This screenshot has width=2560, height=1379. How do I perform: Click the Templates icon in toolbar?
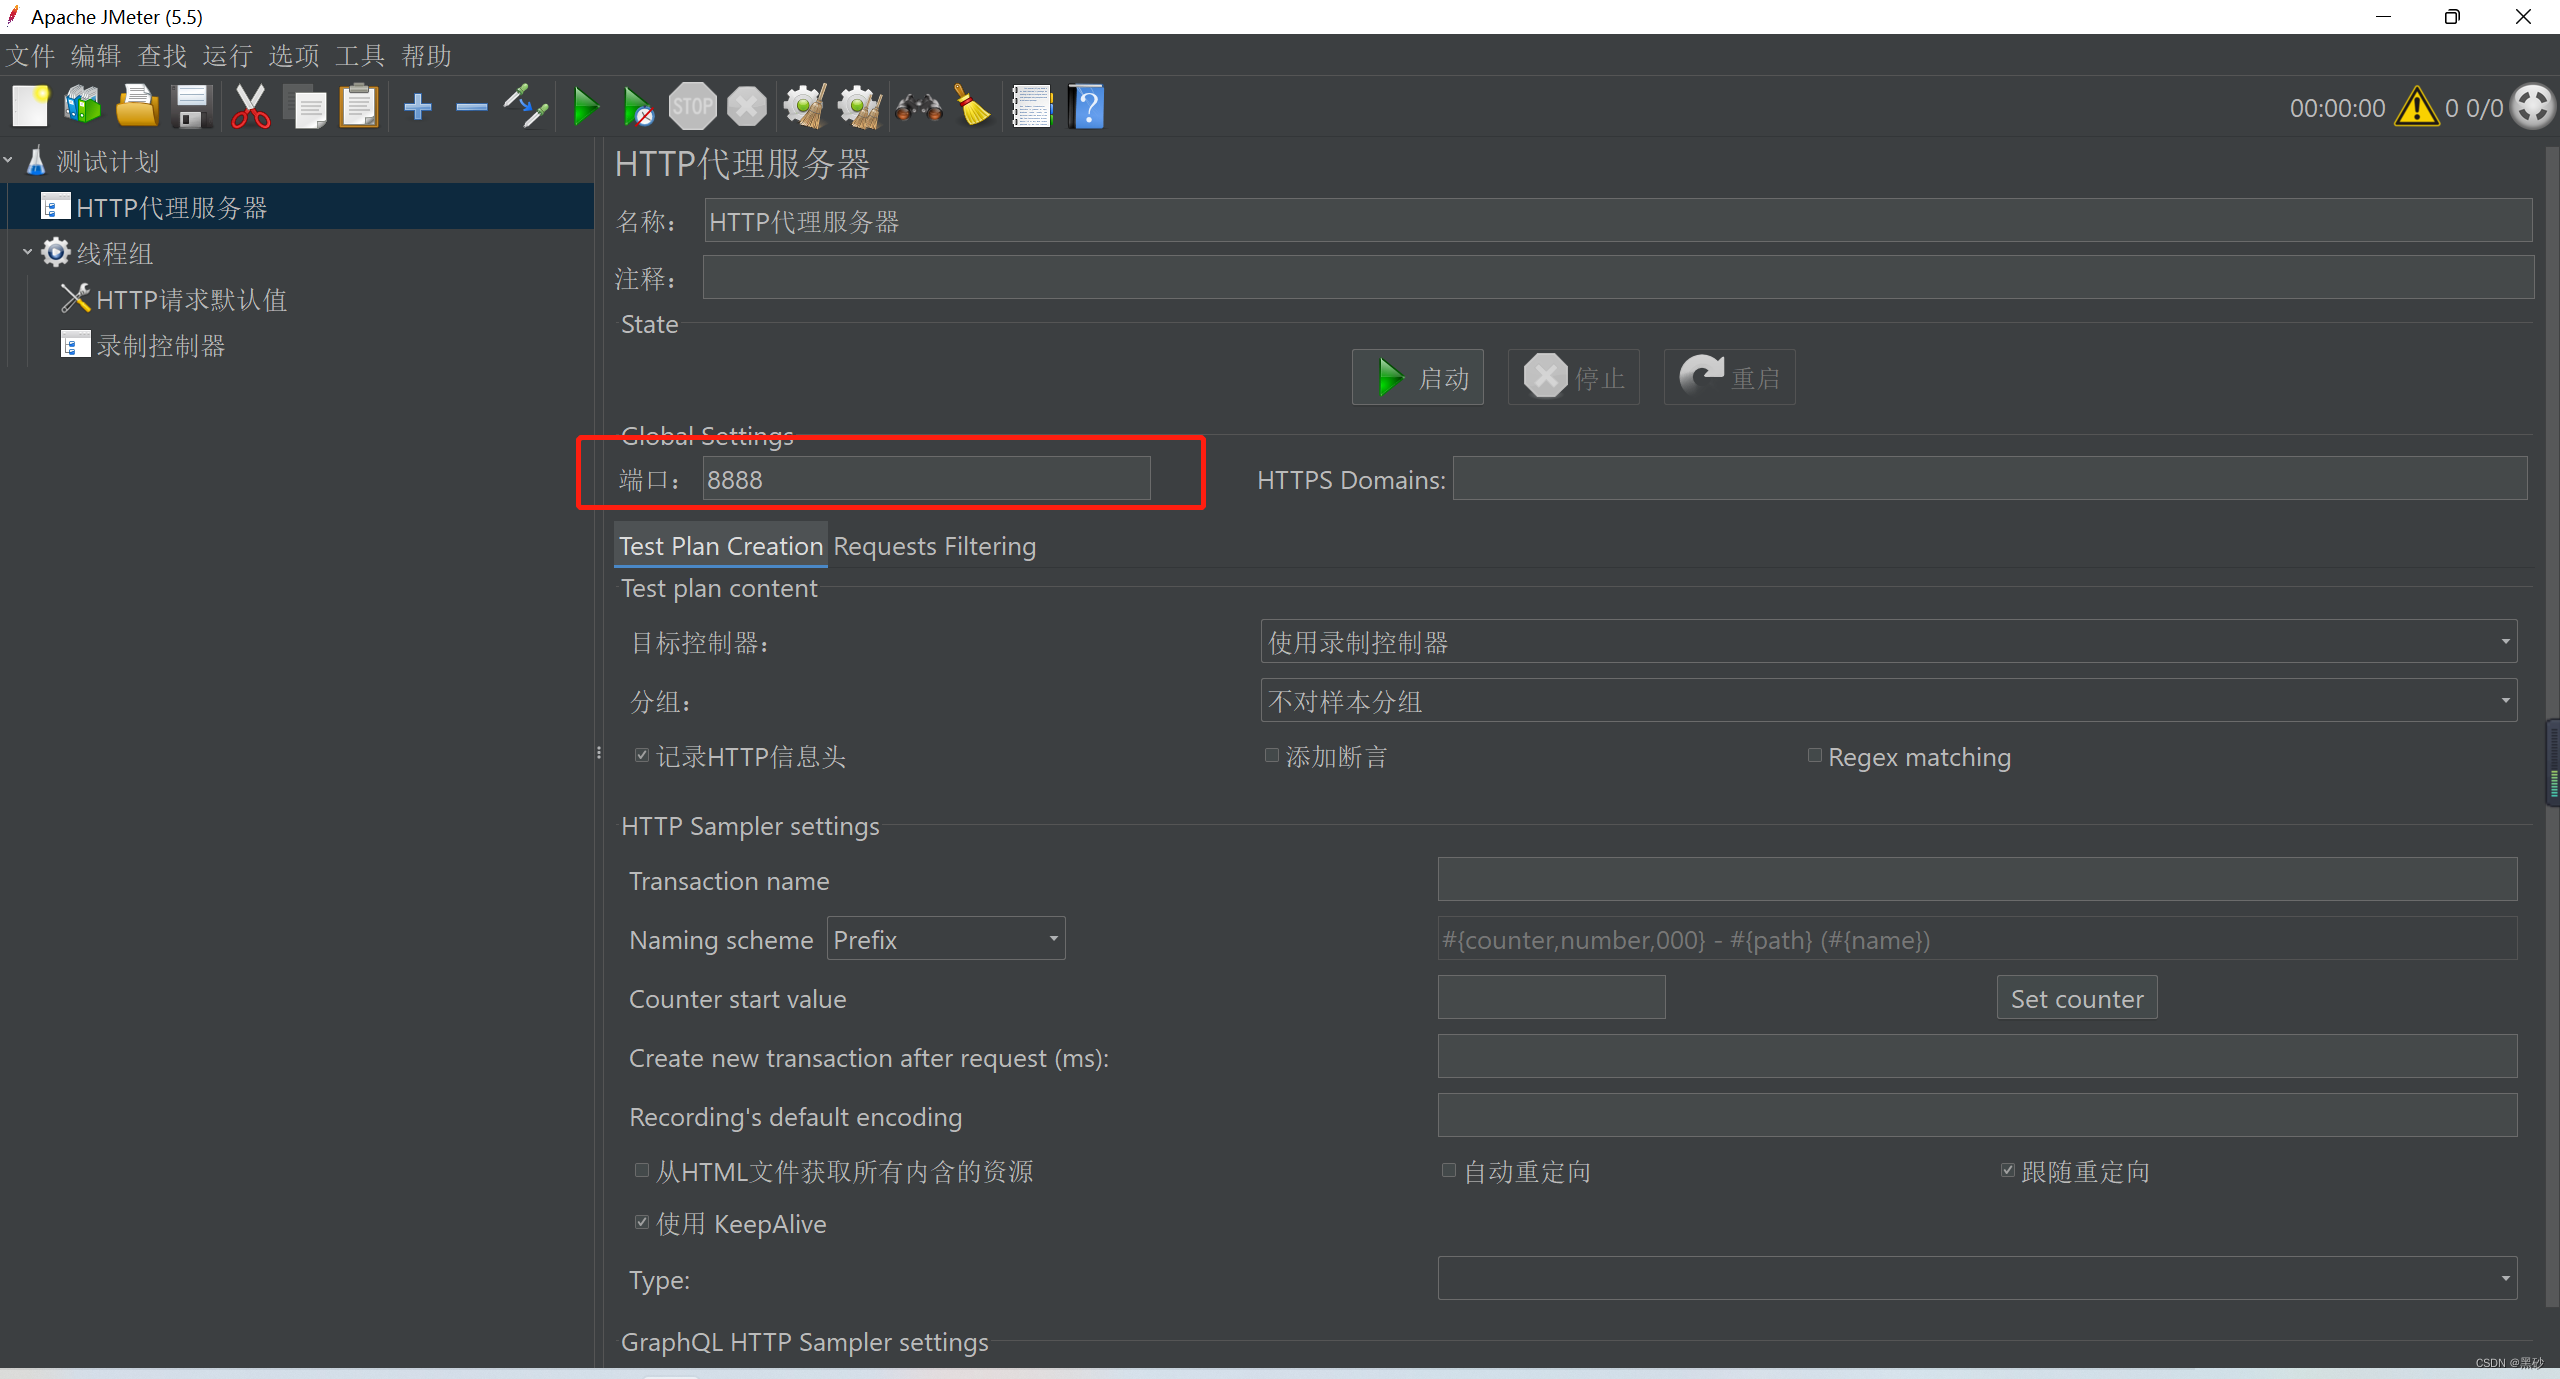tap(83, 106)
